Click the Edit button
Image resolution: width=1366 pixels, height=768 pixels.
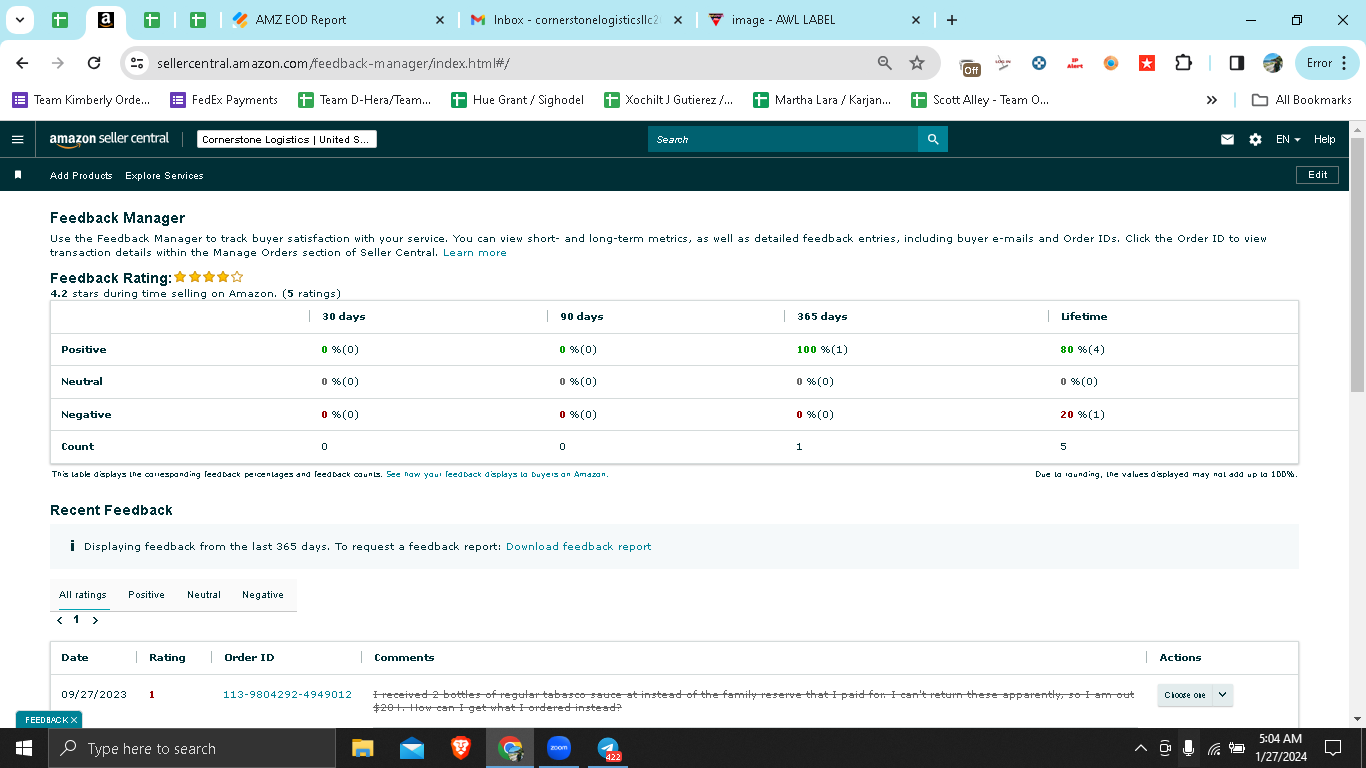(x=1317, y=175)
